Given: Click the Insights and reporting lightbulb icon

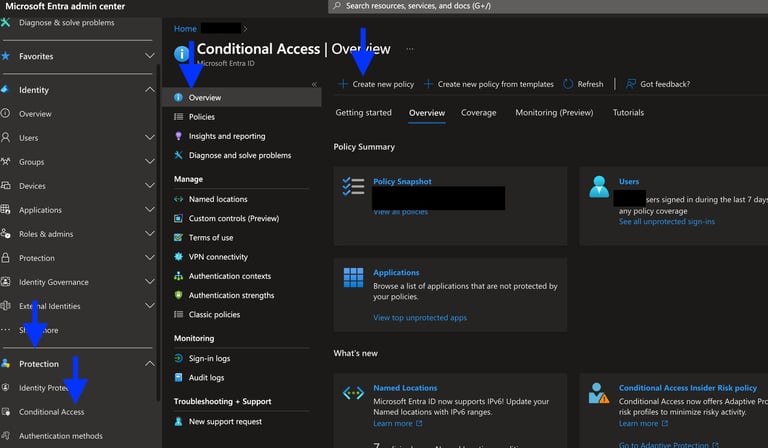Looking at the screenshot, I should [178, 136].
